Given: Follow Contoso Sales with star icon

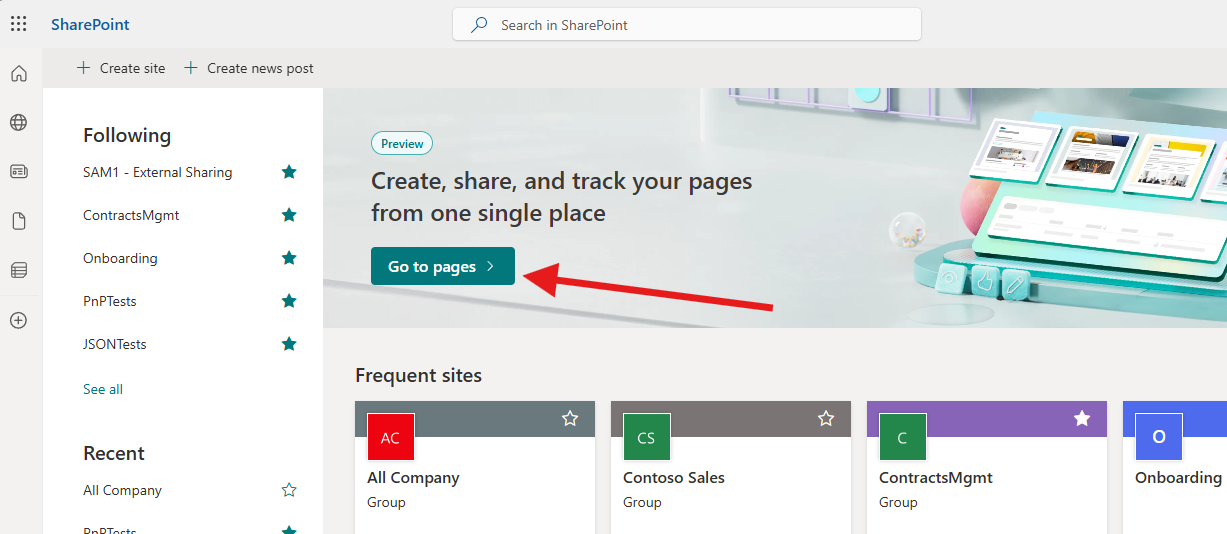Looking at the screenshot, I should (826, 418).
